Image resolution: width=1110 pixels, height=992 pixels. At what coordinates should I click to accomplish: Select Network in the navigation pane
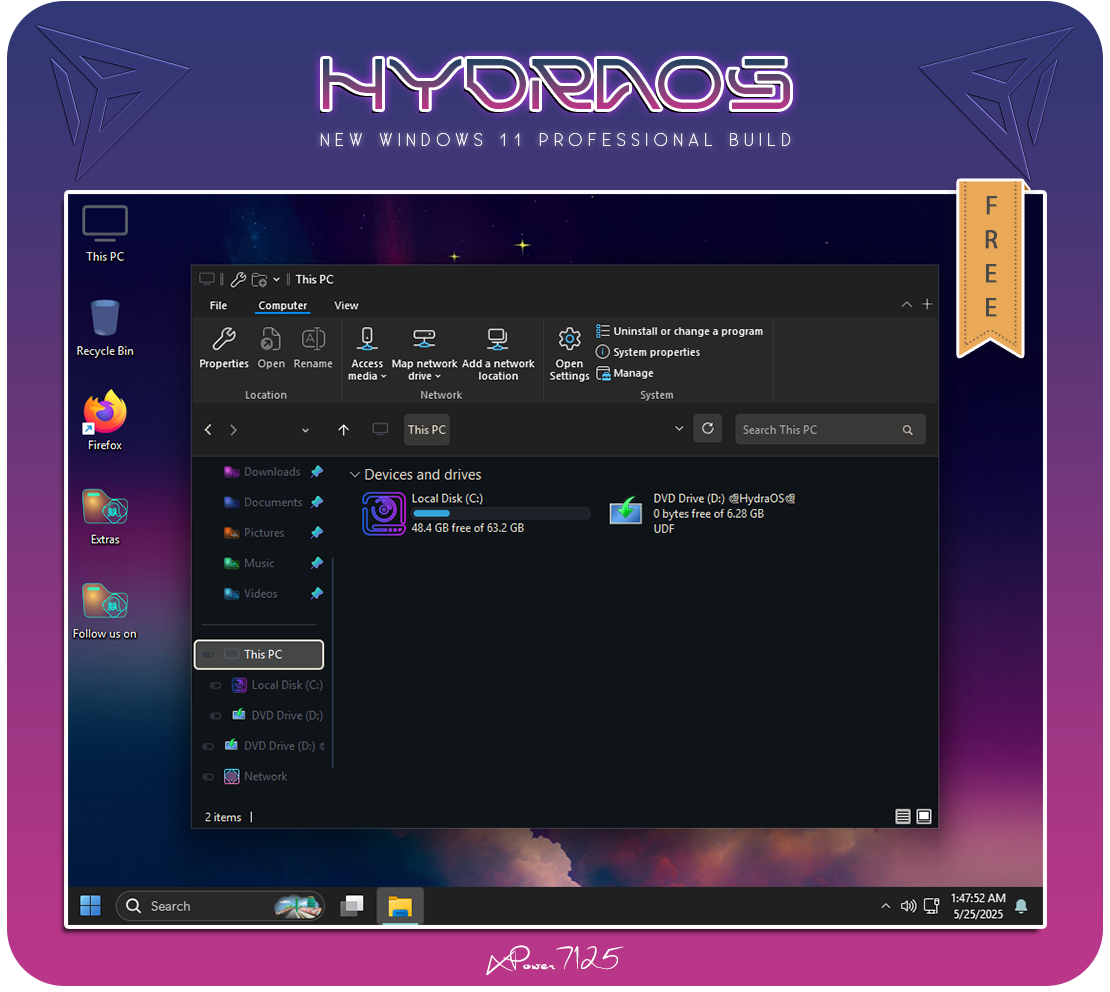[256, 776]
